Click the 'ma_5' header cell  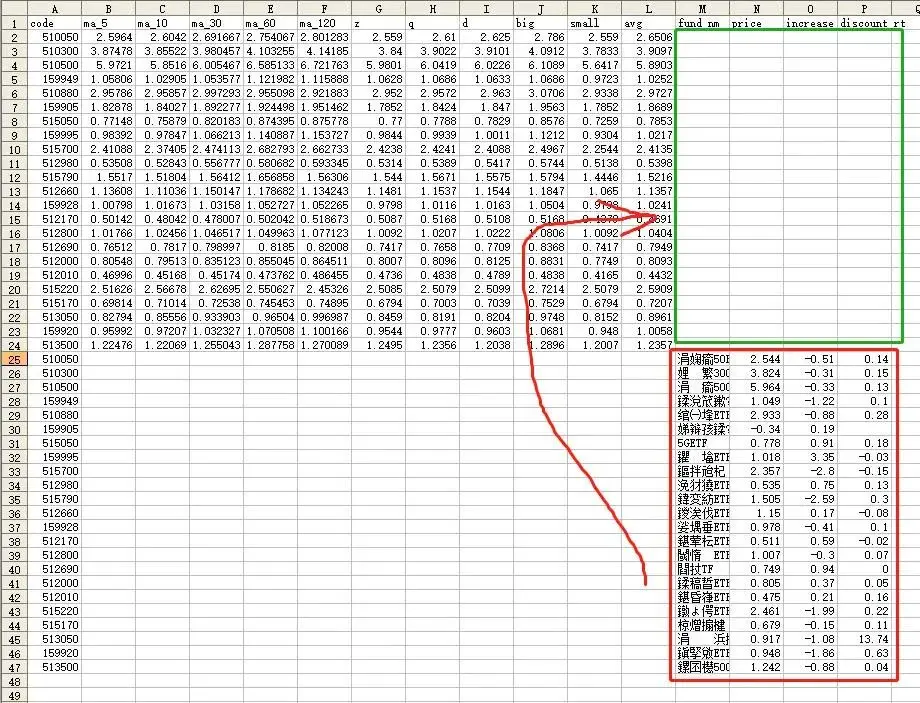coord(109,23)
